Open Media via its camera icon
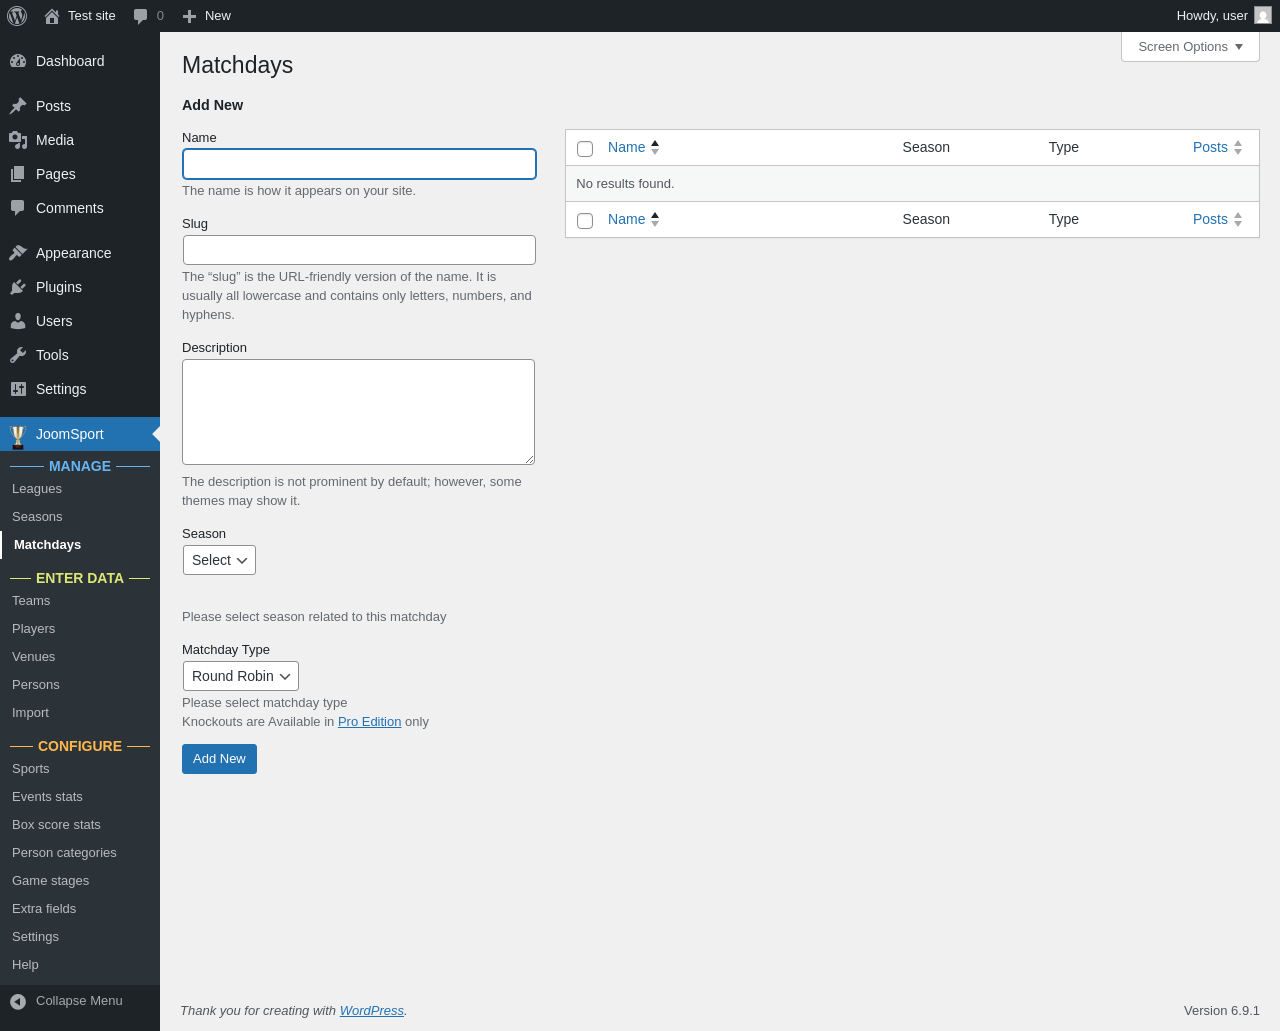Screen dimensions: 1280x1031 pyautogui.click(x=18, y=140)
